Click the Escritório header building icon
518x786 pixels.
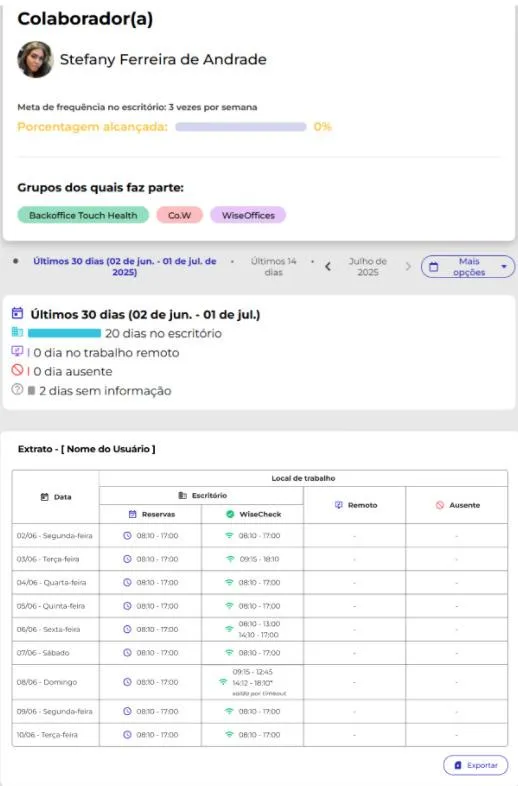[x=183, y=495]
